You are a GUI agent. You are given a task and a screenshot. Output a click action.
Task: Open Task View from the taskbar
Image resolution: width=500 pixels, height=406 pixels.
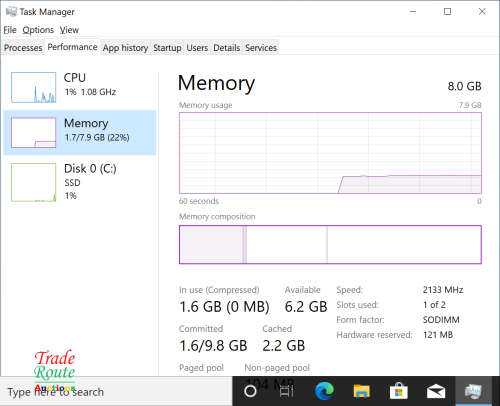(x=286, y=391)
